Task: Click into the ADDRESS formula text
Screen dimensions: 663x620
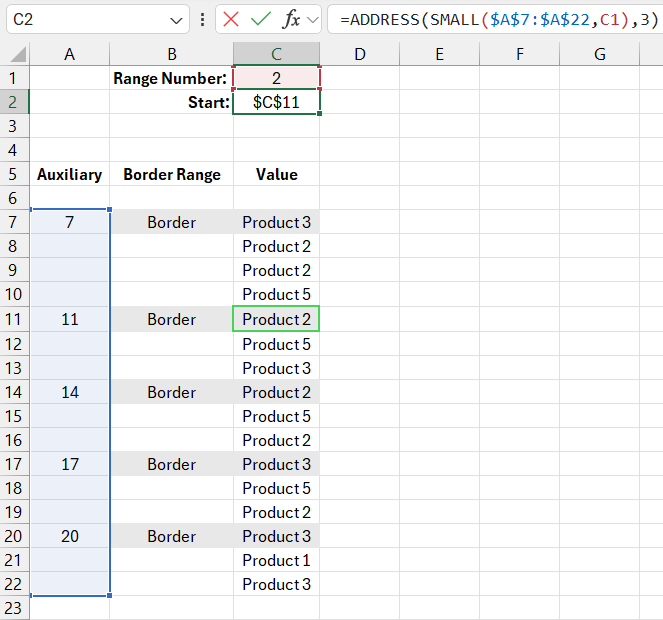Action: click(x=490, y=19)
